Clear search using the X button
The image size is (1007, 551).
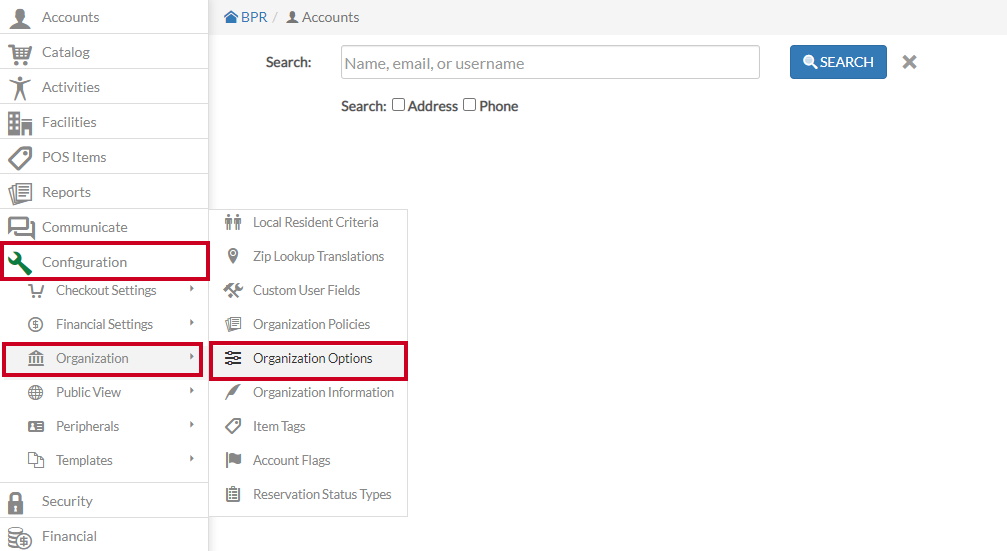tap(909, 62)
